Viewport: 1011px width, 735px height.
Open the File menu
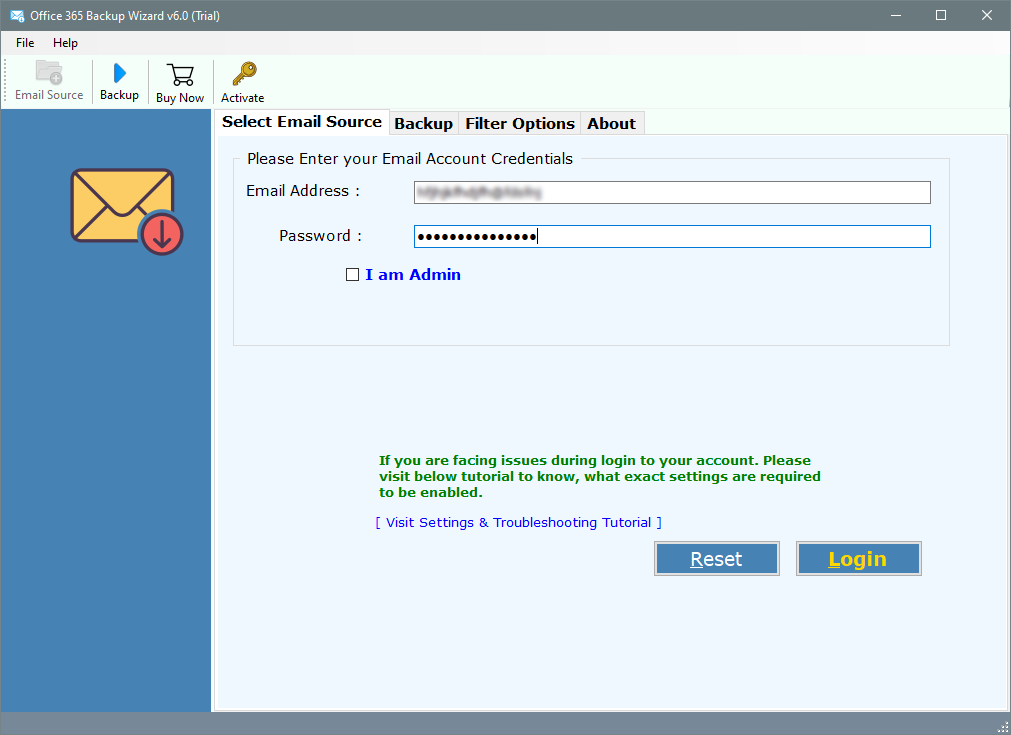[25, 43]
